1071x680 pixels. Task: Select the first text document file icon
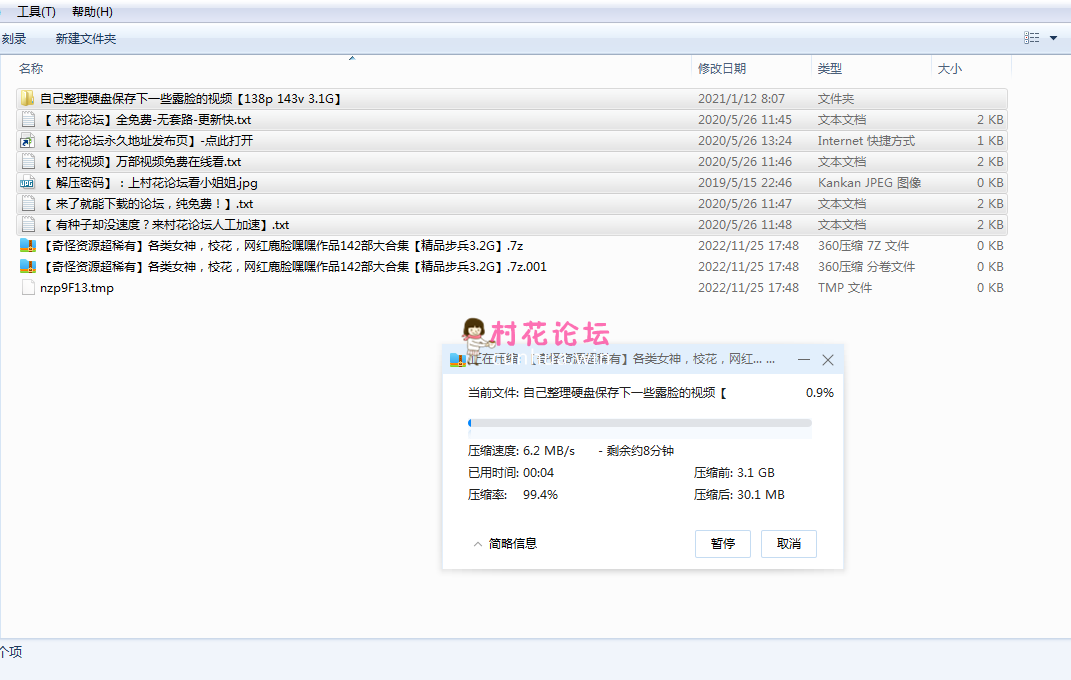(x=28, y=120)
